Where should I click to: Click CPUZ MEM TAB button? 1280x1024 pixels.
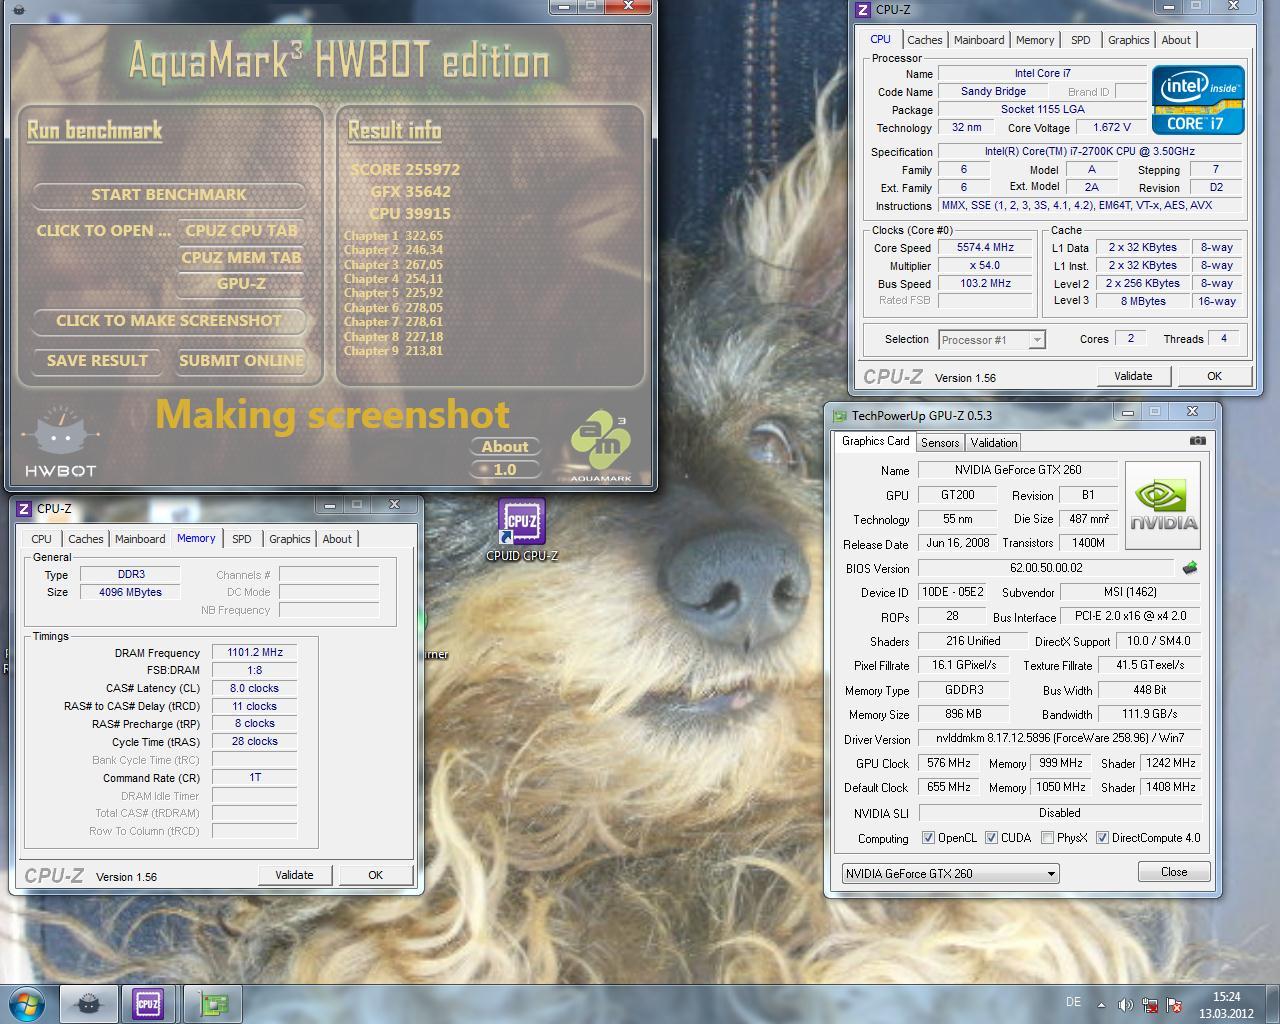241,257
